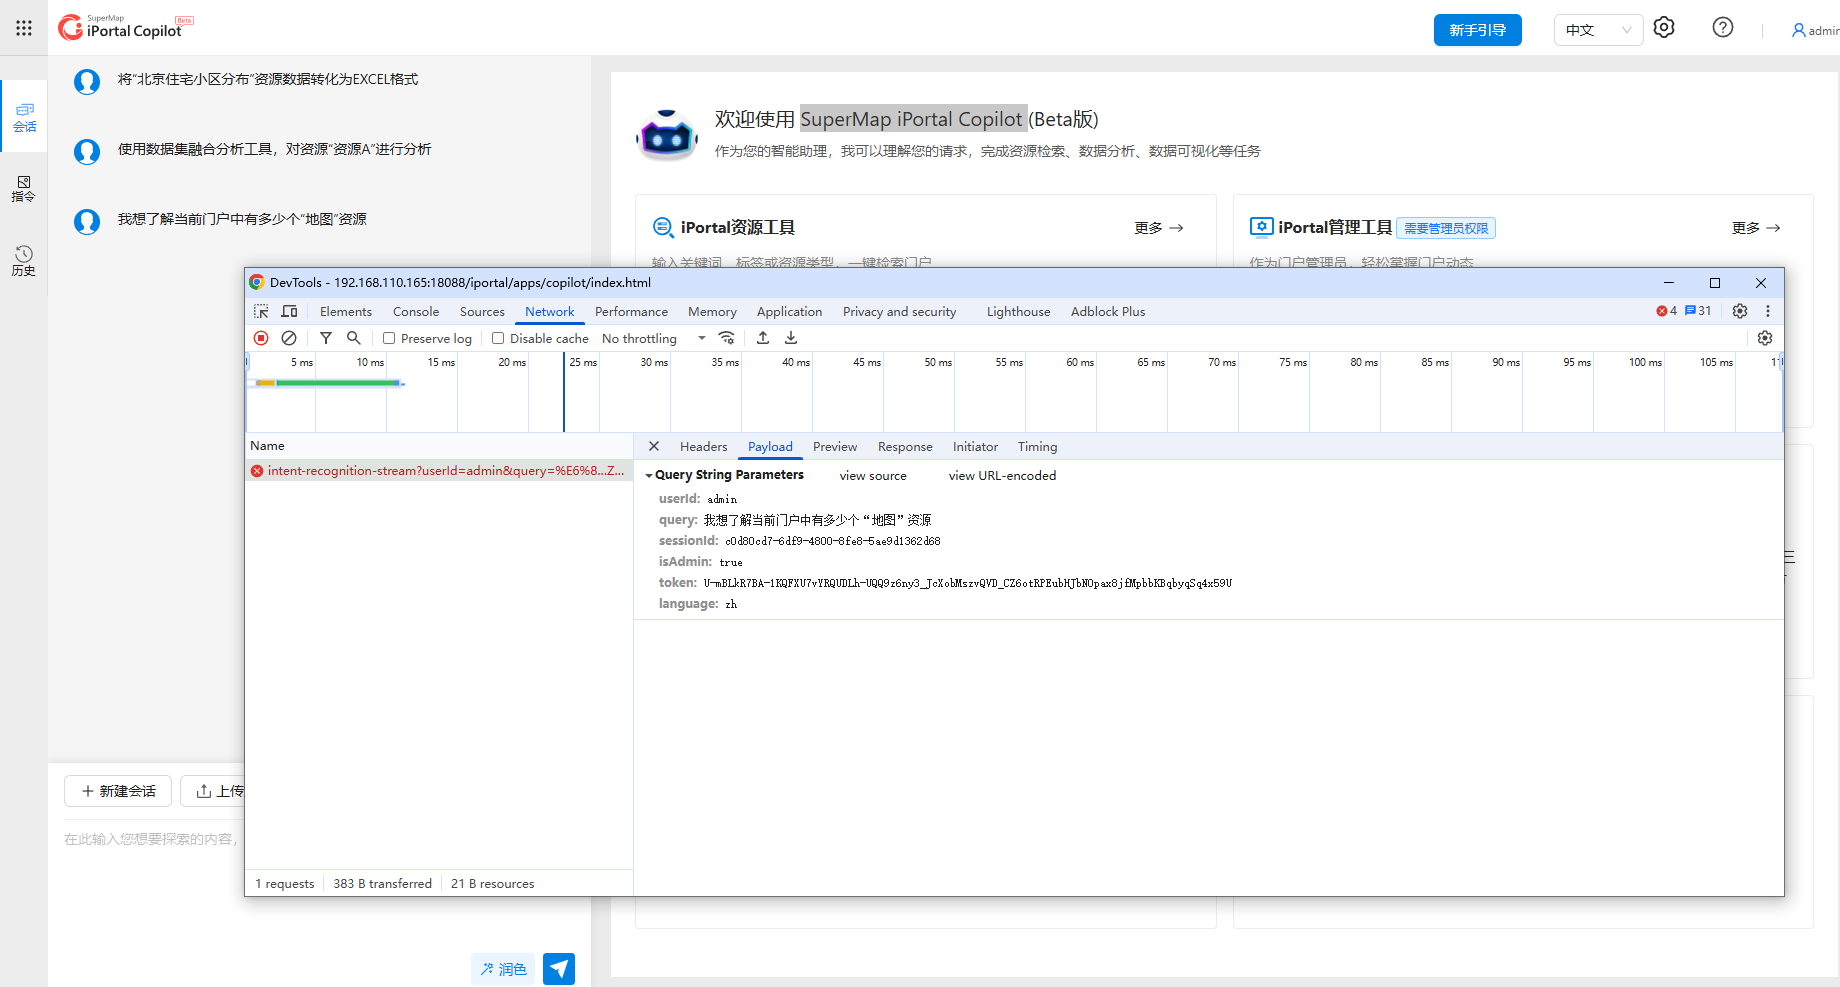Select message about 数据集融合分析工具
The height and width of the screenshot is (987, 1840).
click(275, 149)
